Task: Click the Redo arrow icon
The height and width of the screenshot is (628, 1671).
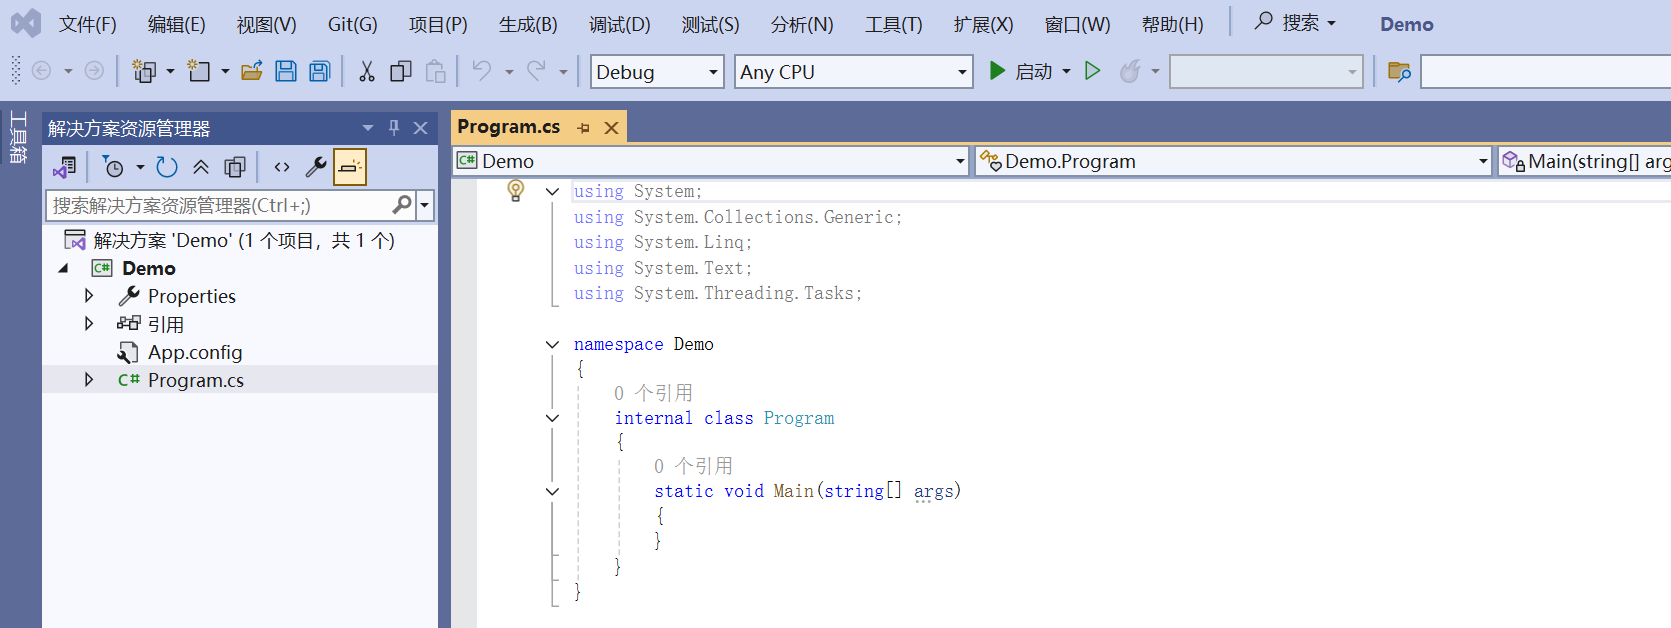Action: (537, 71)
